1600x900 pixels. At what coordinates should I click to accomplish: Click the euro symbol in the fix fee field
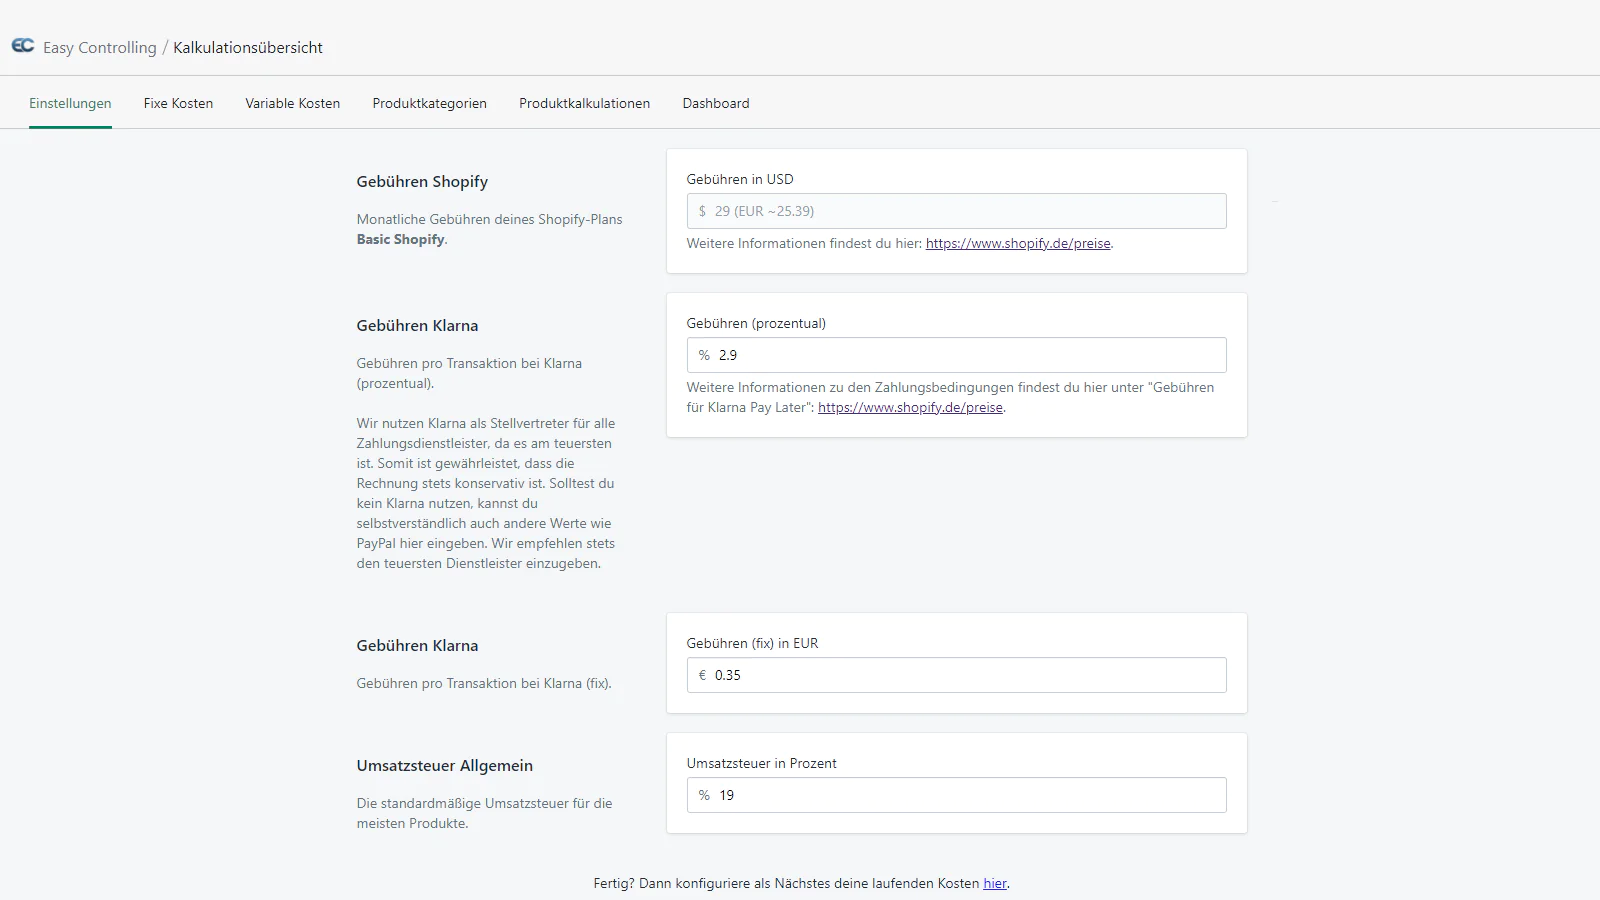coord(702,675)
